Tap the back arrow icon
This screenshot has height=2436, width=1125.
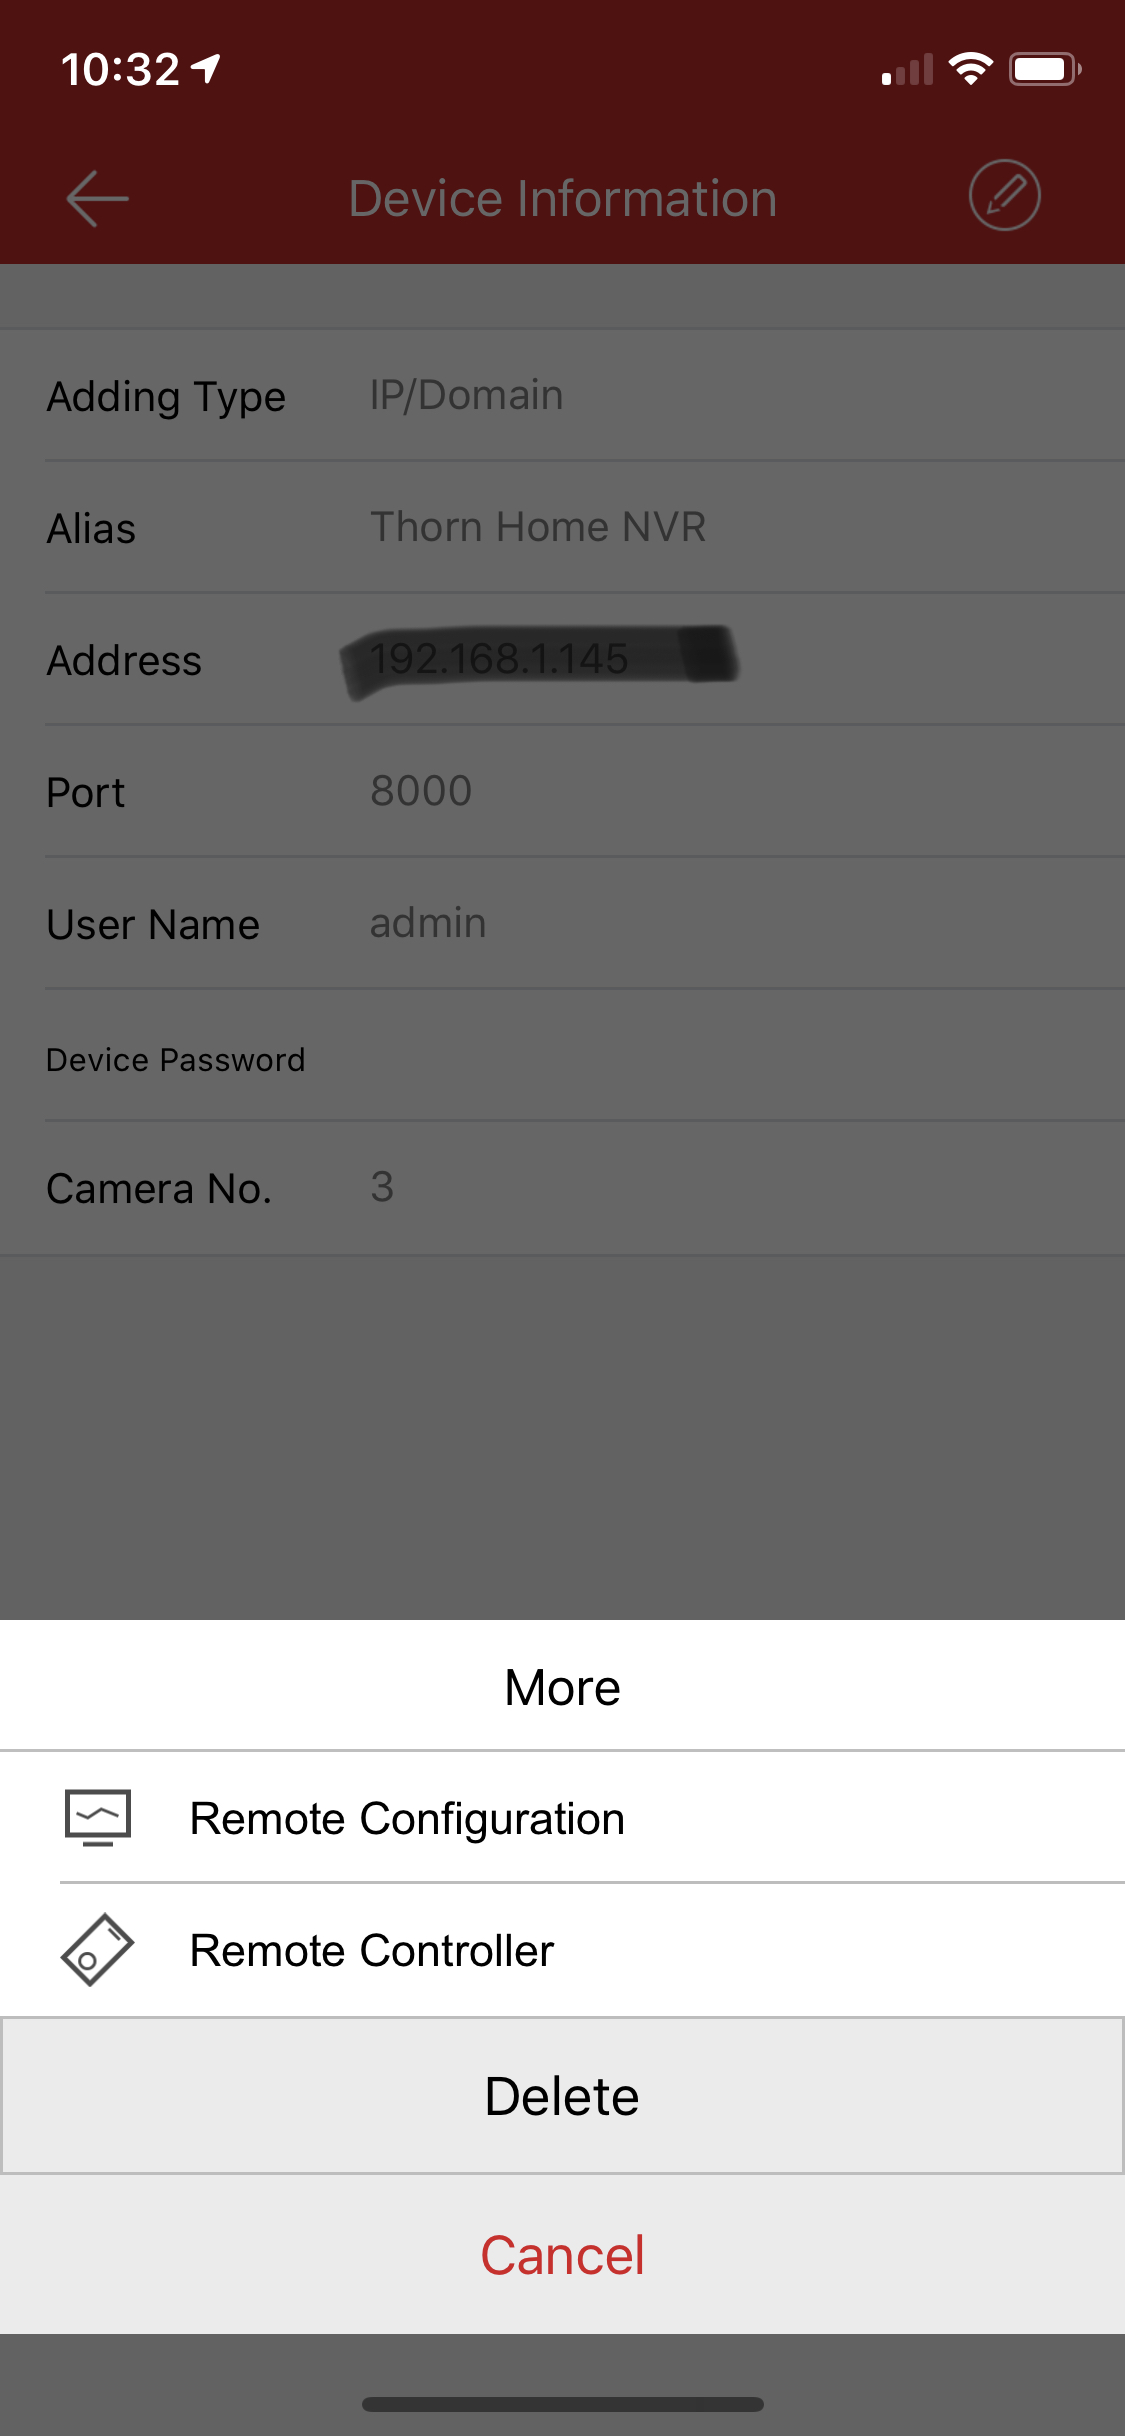click(x=97, y=198)
